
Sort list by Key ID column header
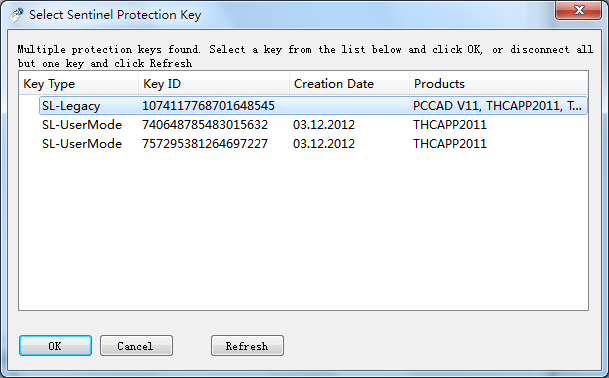(214, 84)
